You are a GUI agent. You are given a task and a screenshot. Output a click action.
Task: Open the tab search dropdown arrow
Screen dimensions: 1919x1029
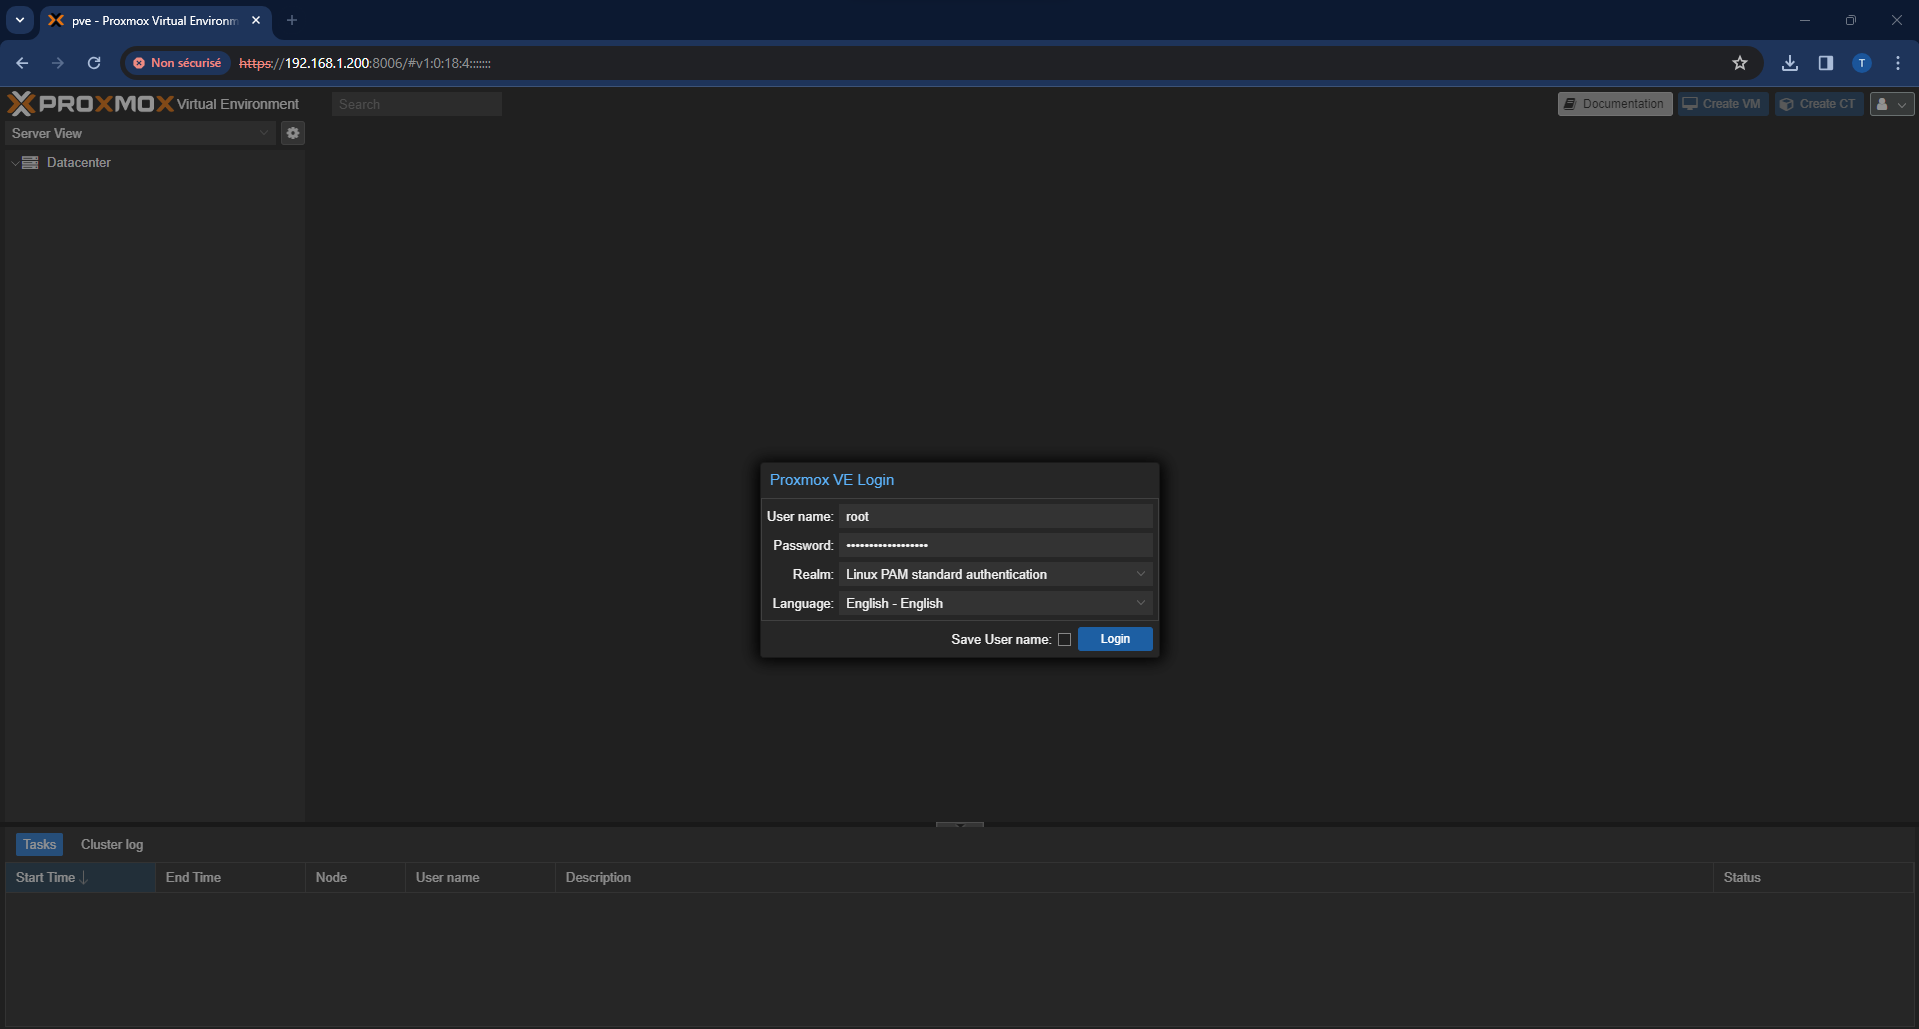click(x=20, y=20)
